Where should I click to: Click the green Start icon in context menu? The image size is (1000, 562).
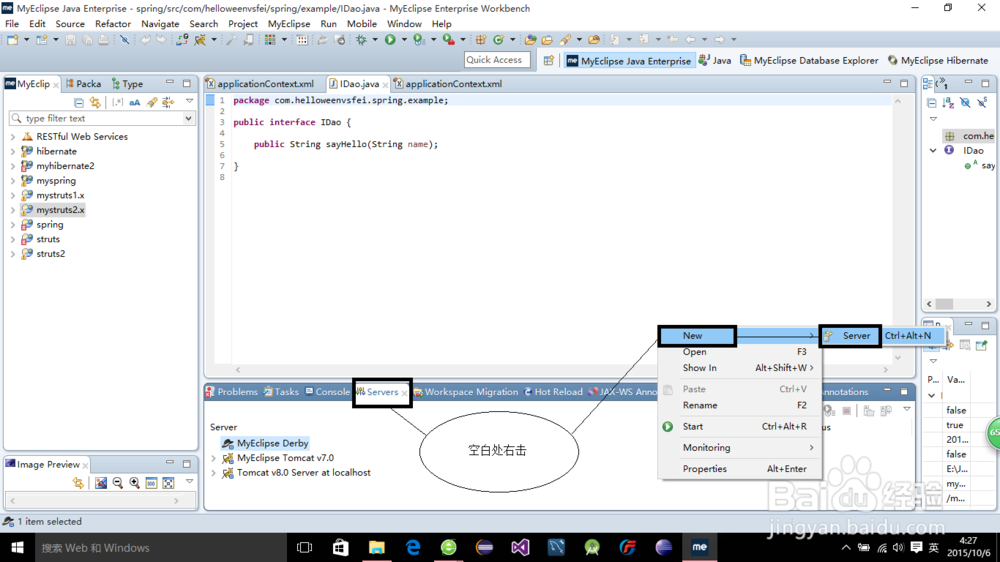click(x=668, y=426)
